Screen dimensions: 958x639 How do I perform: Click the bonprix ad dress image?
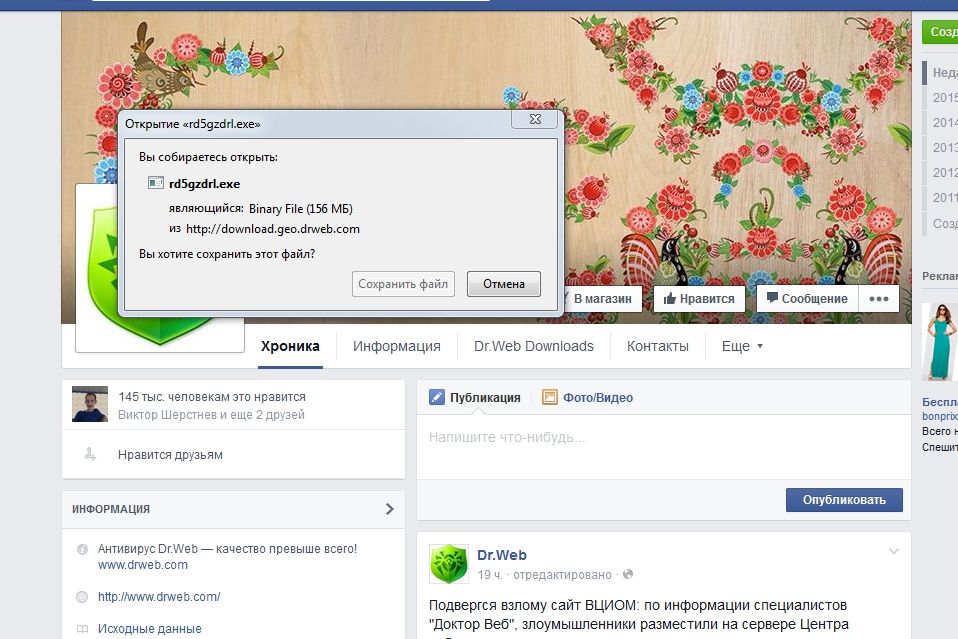click(940, 341)
